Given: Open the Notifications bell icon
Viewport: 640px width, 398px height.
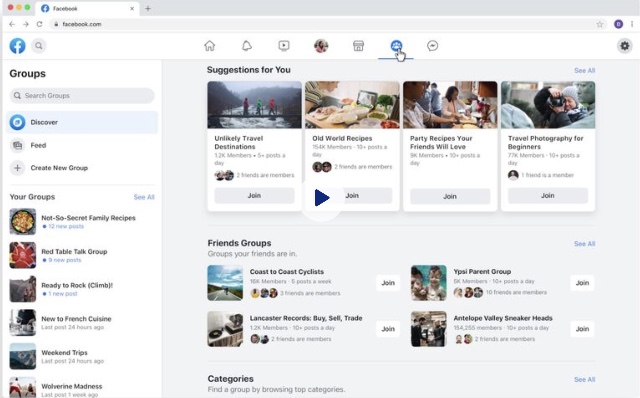Looking at the screenshot, I should point(247,46).
